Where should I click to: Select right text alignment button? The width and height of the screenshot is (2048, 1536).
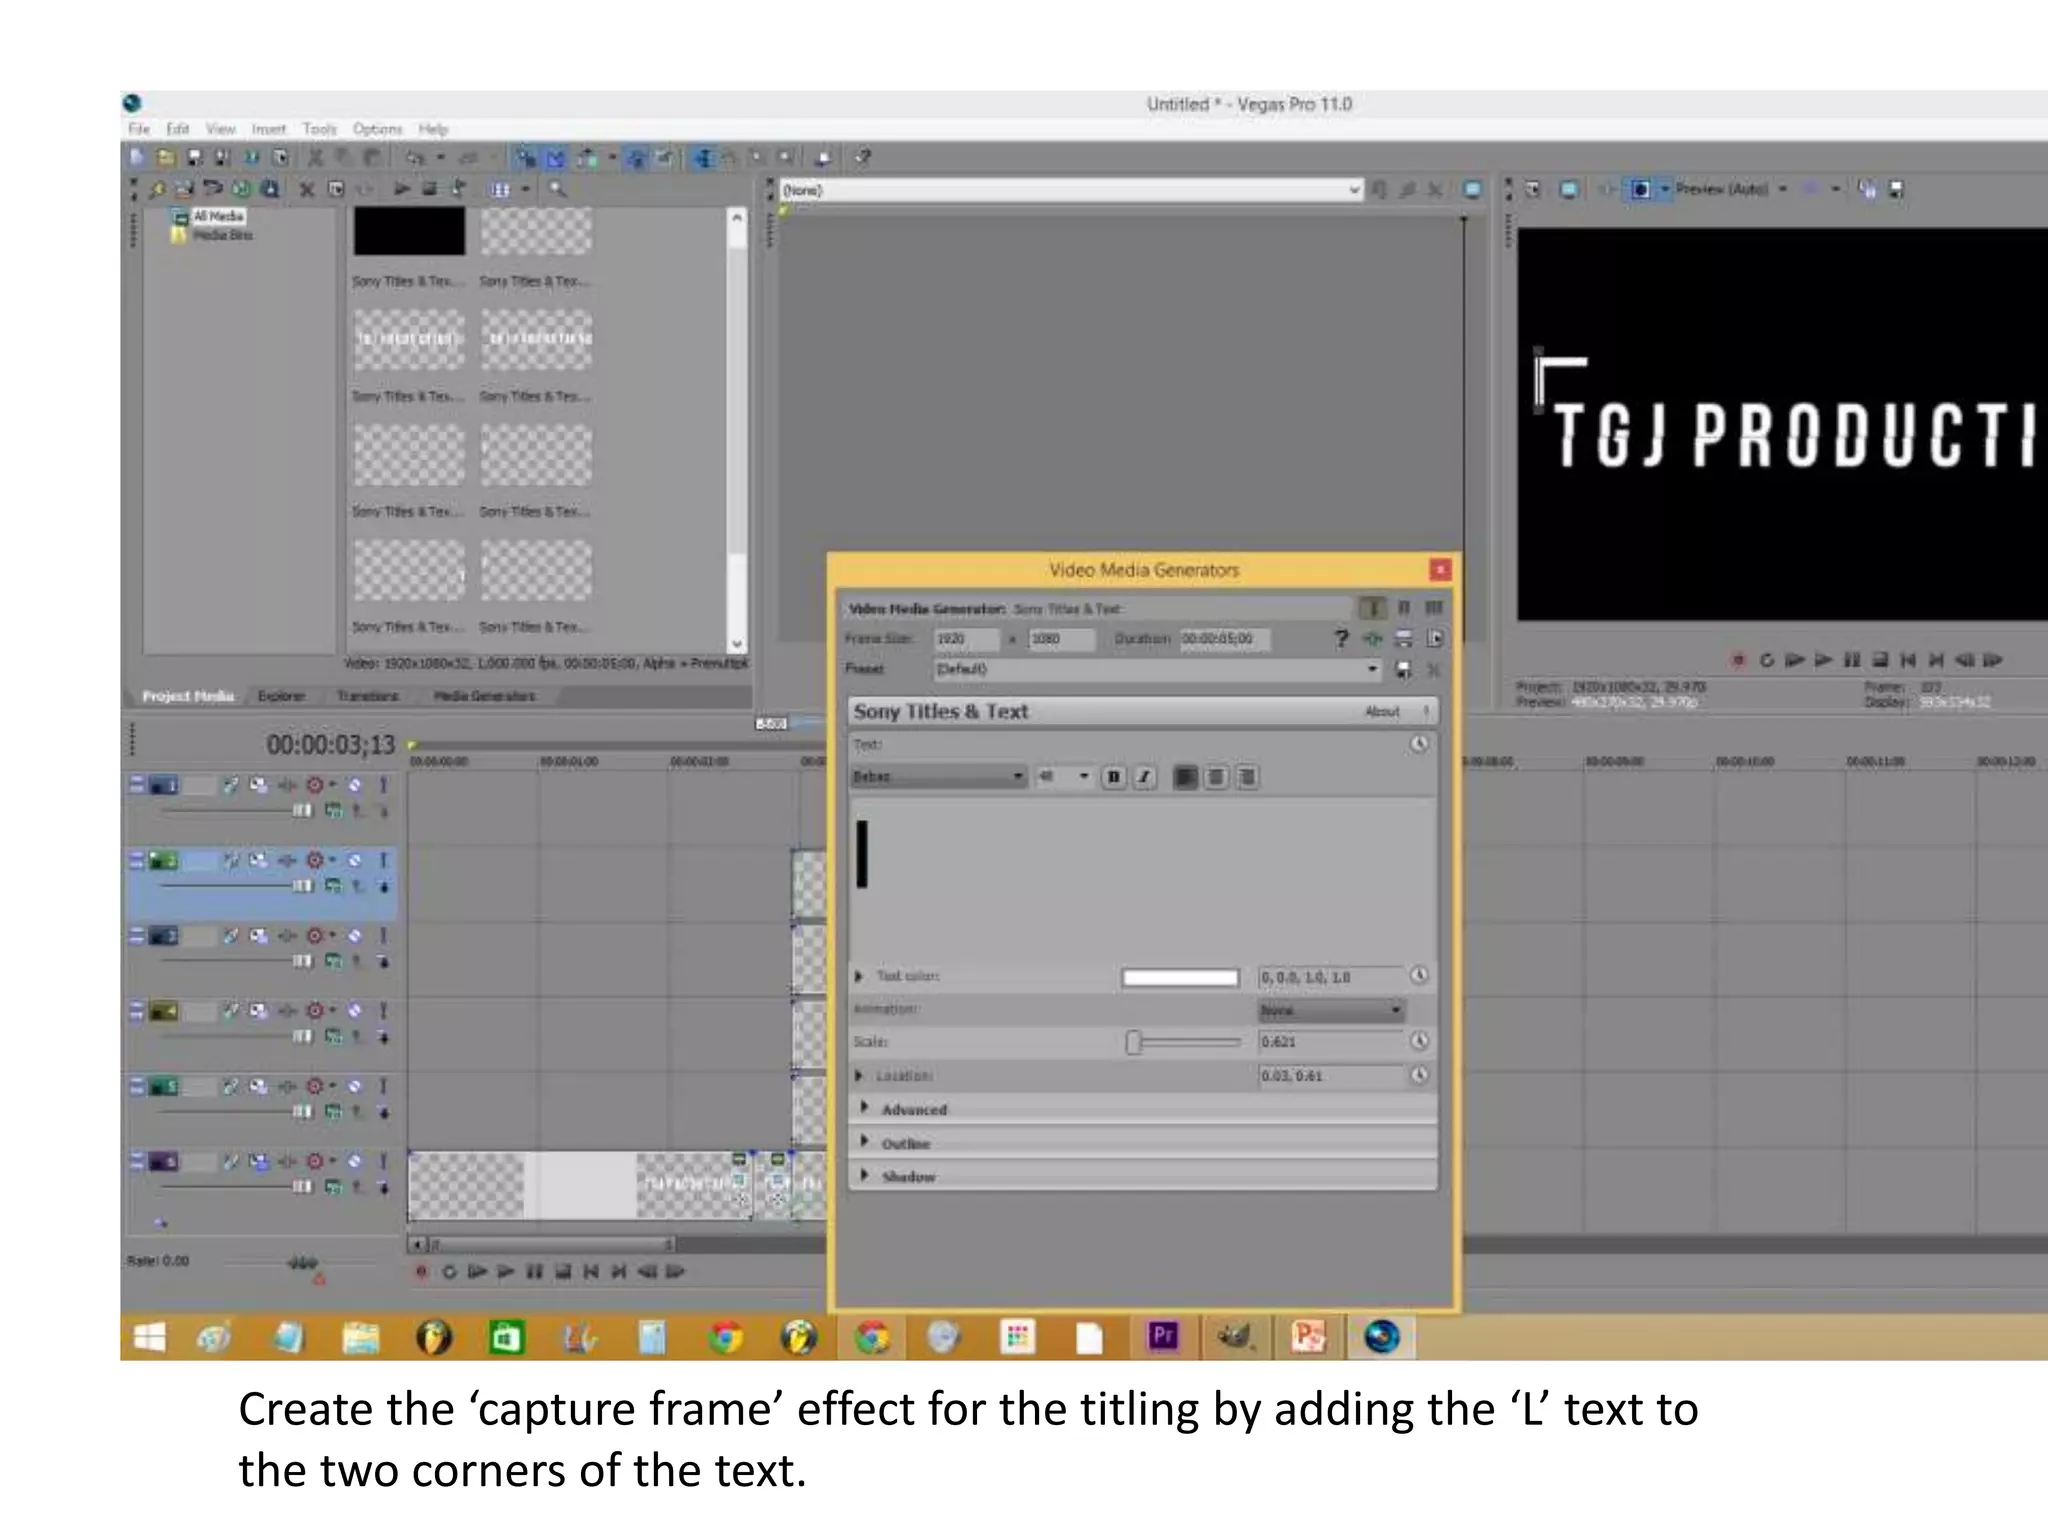[x=1247, y=777]
